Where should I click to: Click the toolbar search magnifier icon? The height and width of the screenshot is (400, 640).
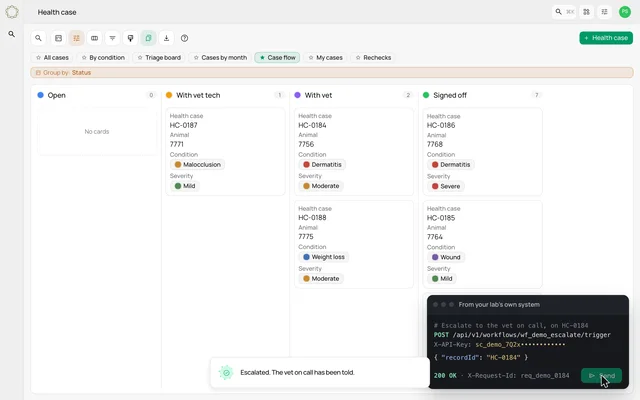(38, 38)
